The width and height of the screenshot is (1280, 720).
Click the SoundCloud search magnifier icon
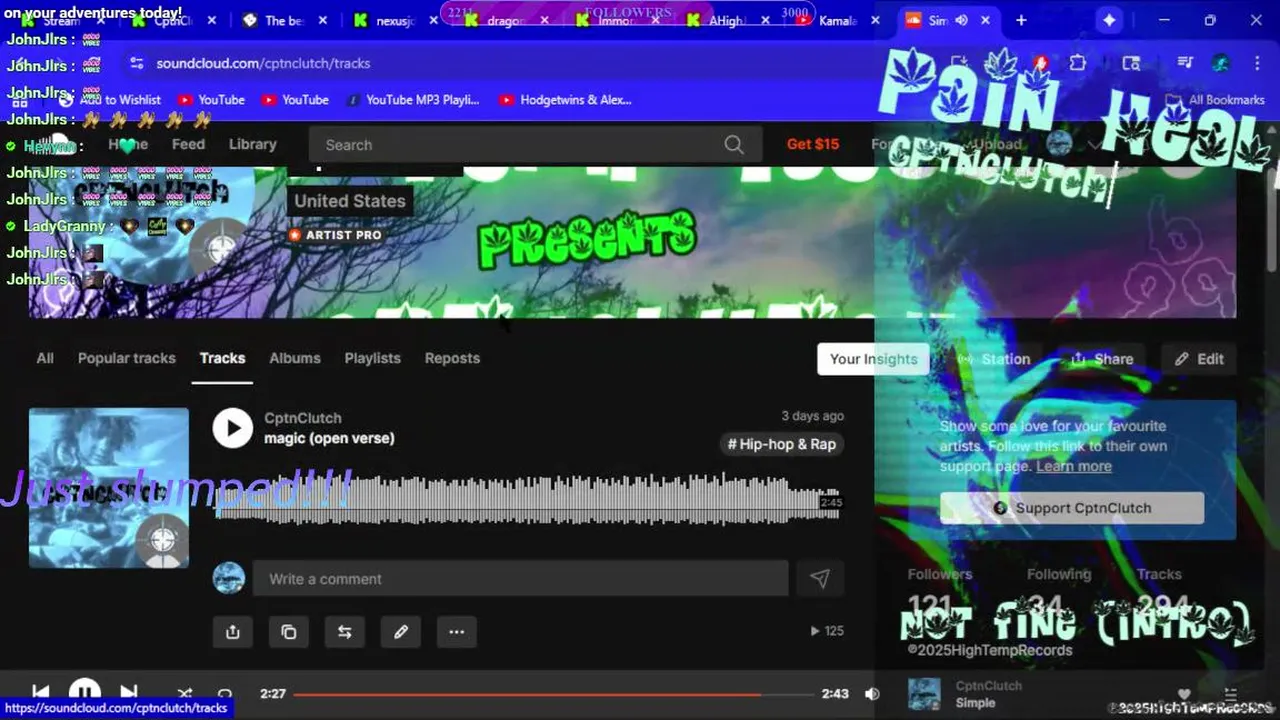pyautogui.click(x=734, y=145)
